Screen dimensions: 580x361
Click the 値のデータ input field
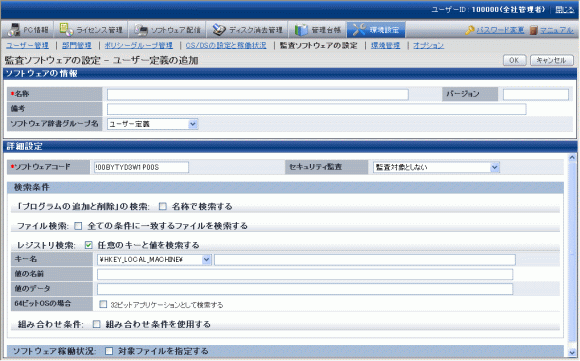pyautogui.click(x=305, y=289)
